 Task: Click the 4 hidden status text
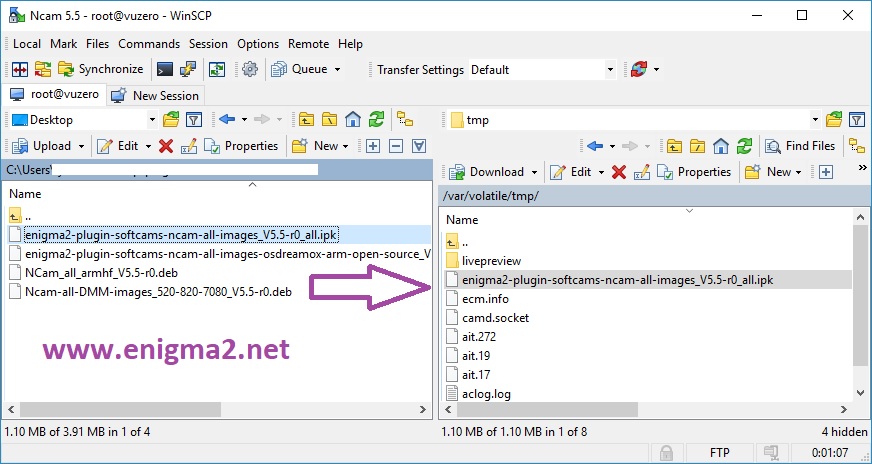click(844, 432)
